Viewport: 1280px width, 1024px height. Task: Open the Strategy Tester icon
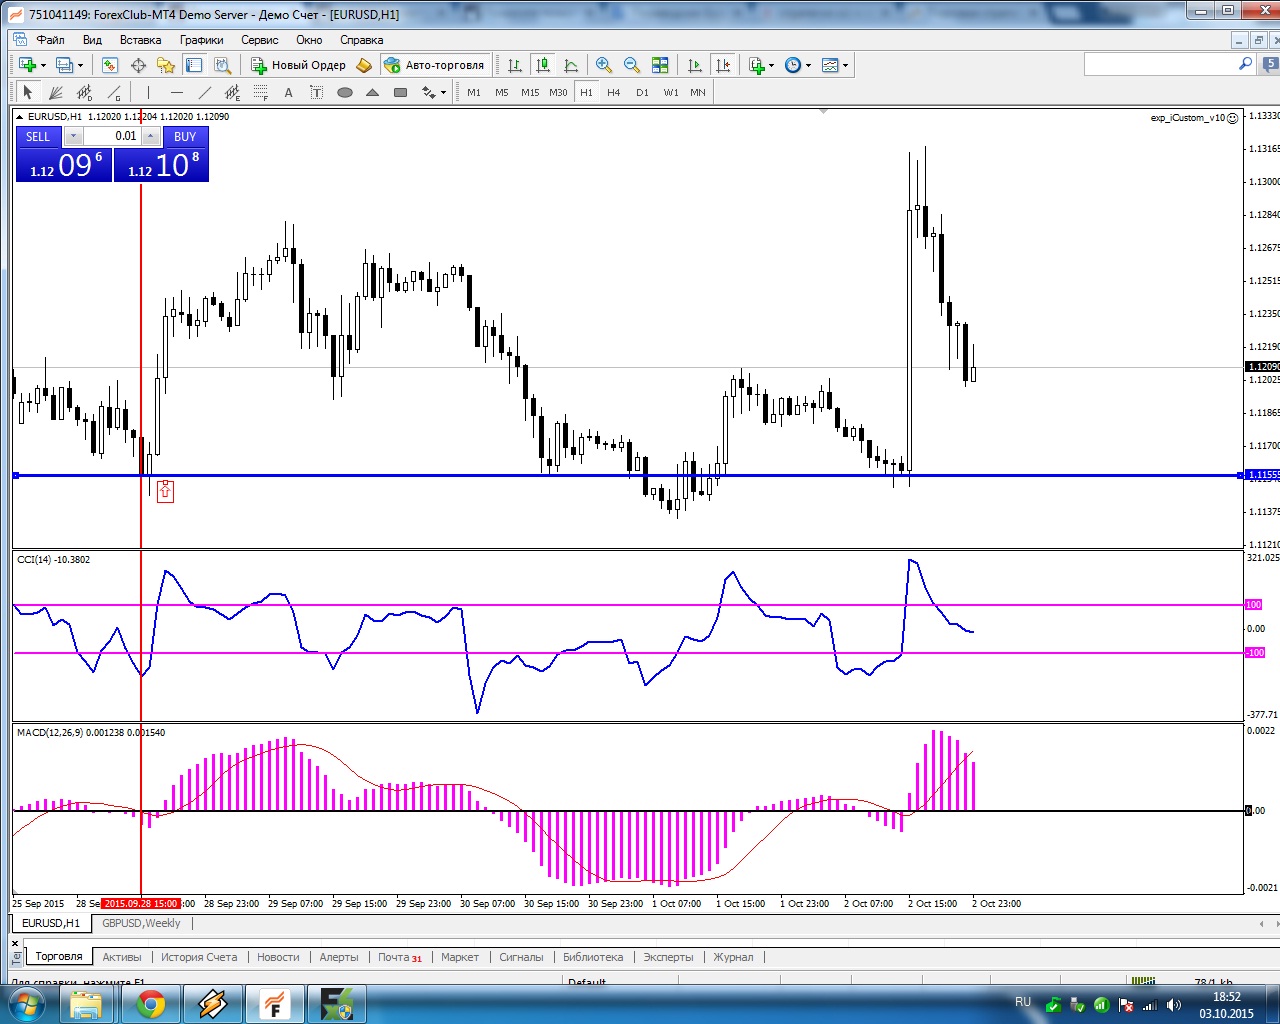click(222, 65)
